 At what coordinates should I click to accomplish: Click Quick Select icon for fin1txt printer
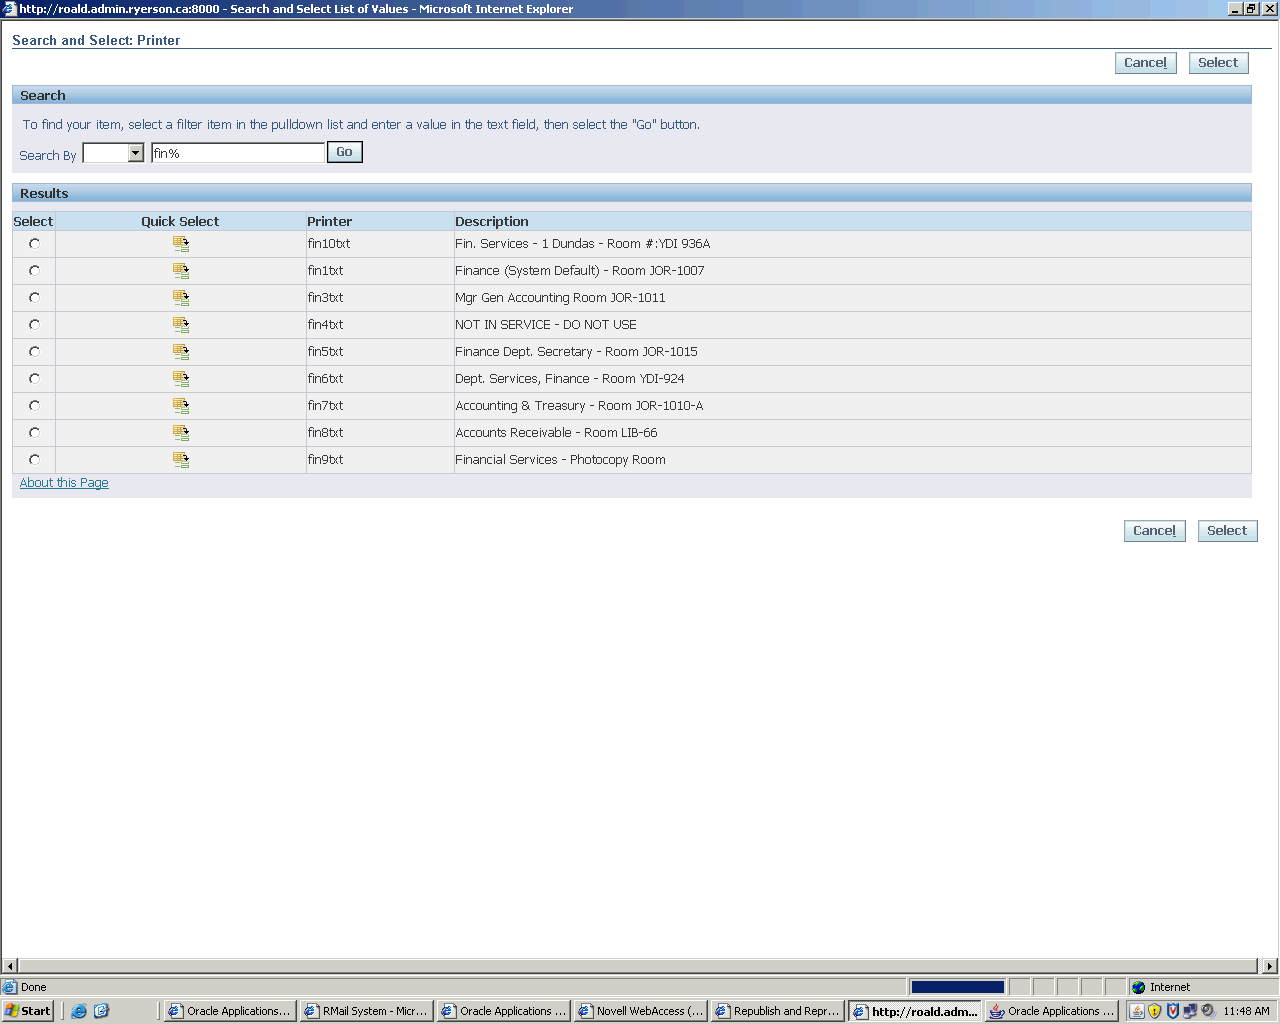point(181,271)
